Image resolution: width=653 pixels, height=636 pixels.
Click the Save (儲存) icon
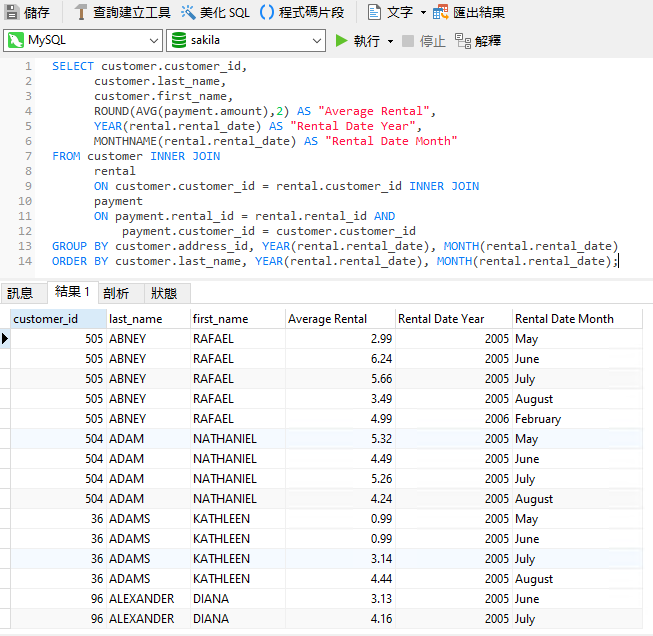(11, 13)
